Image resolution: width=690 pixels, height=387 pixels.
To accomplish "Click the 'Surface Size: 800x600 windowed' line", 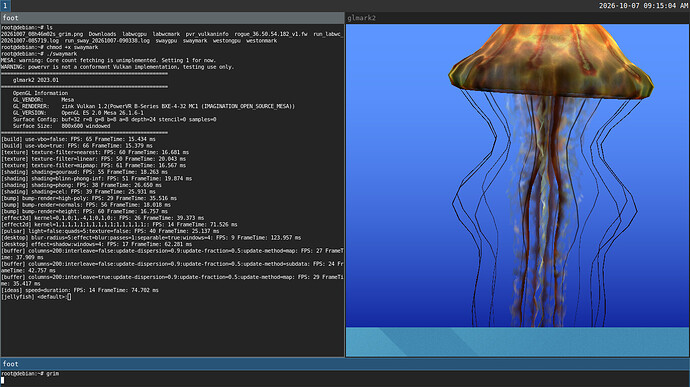I will (61, 126).
